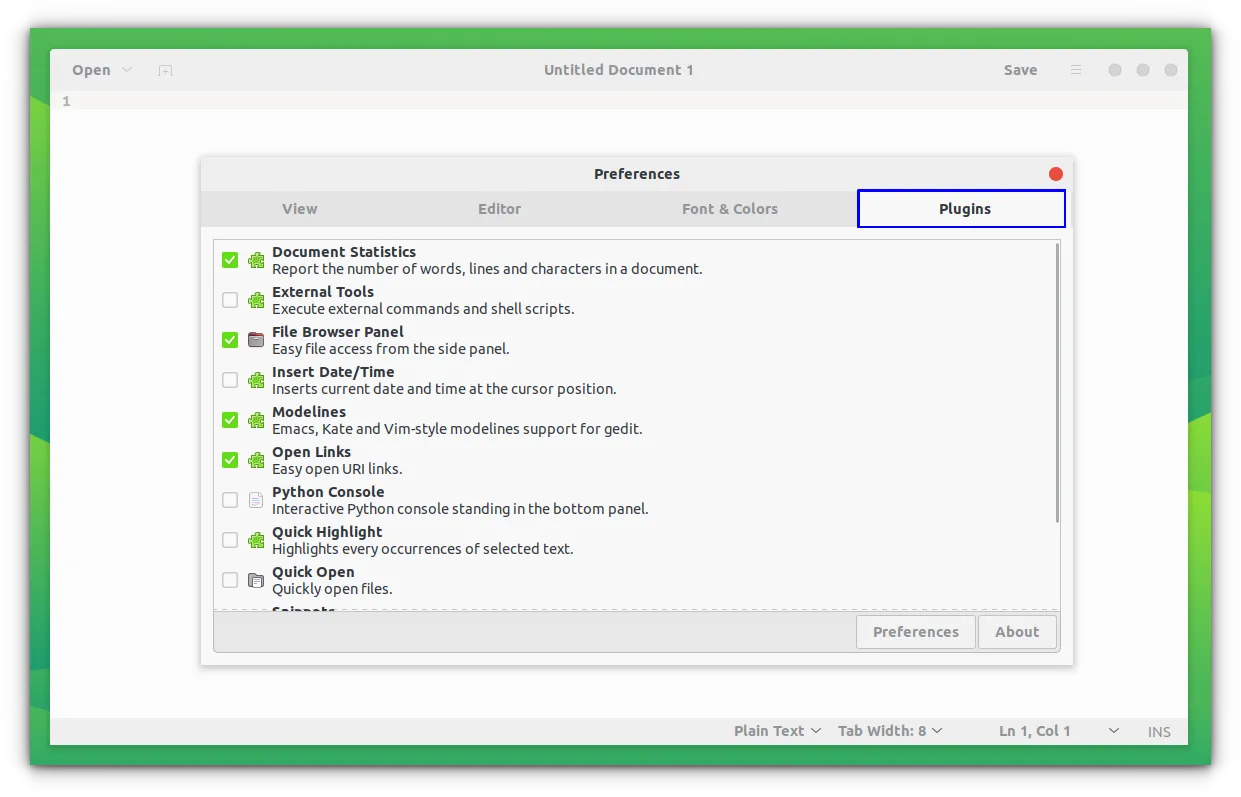Click the Modelines plugin puzzle icon

click(256, 420)
